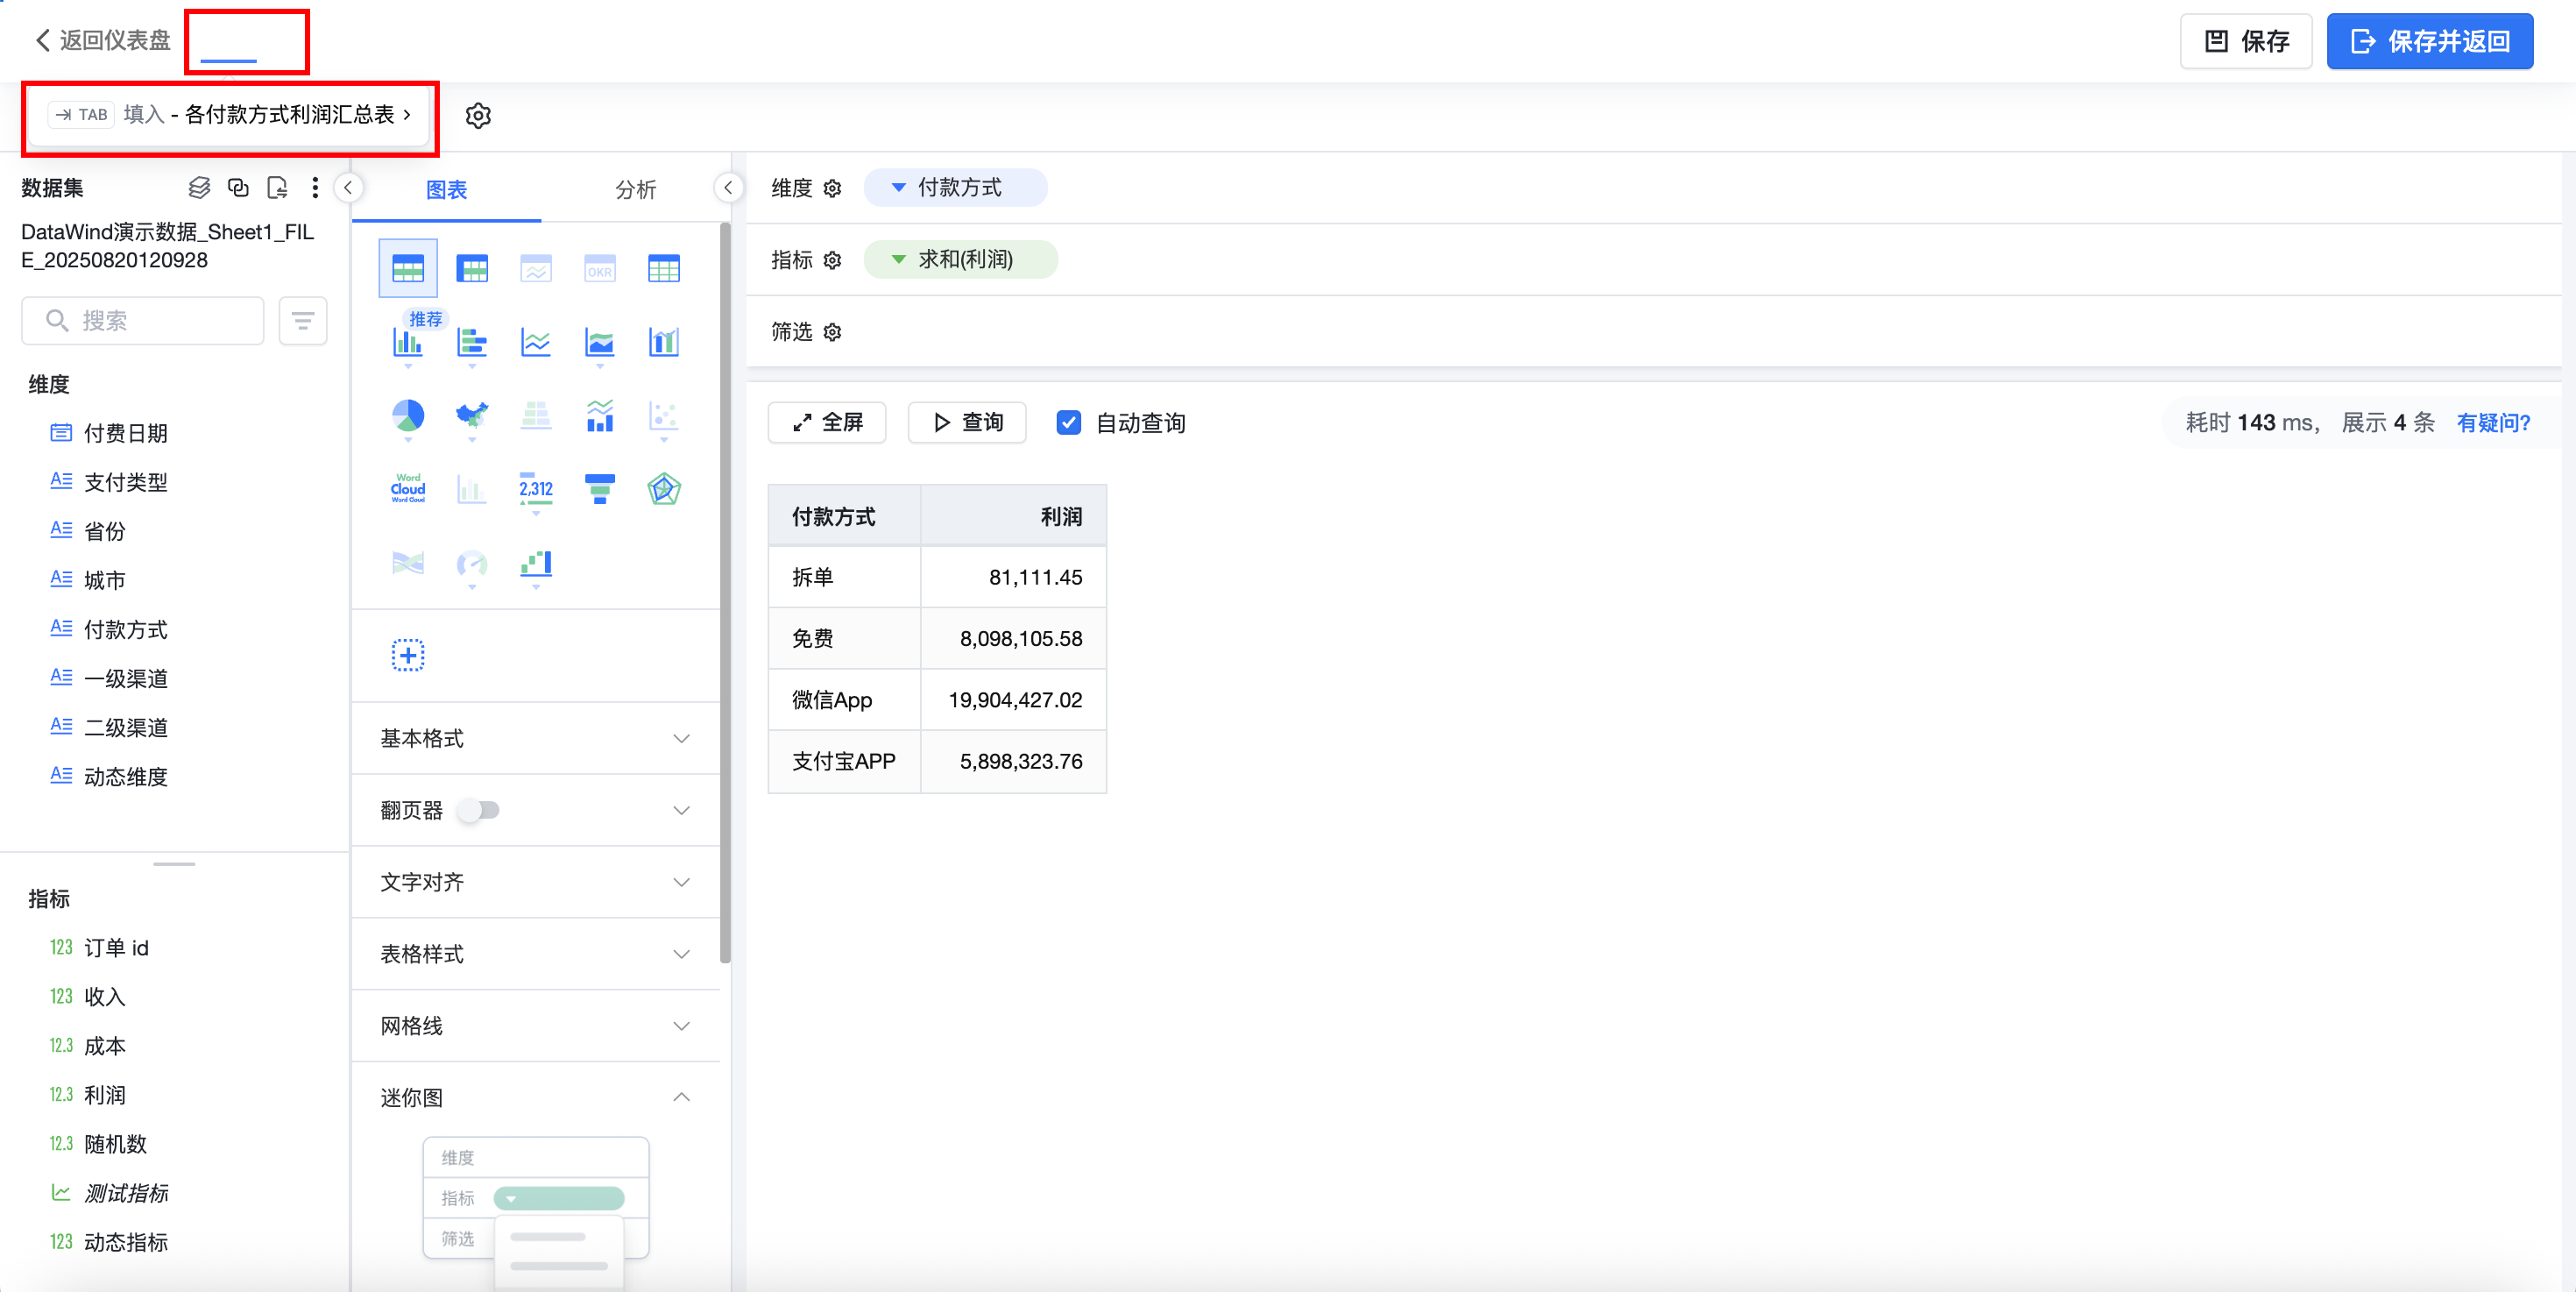Open settings gear next to title
Screen dimensions: 2576x1292
tap(478, 116)
